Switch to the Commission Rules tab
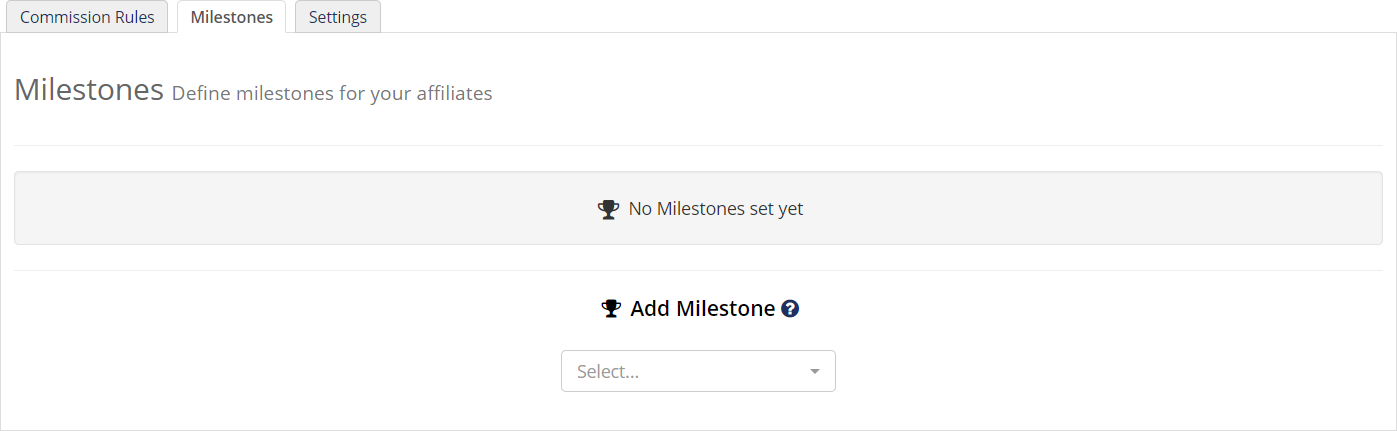1397x431 pixels. click(87, 17)
